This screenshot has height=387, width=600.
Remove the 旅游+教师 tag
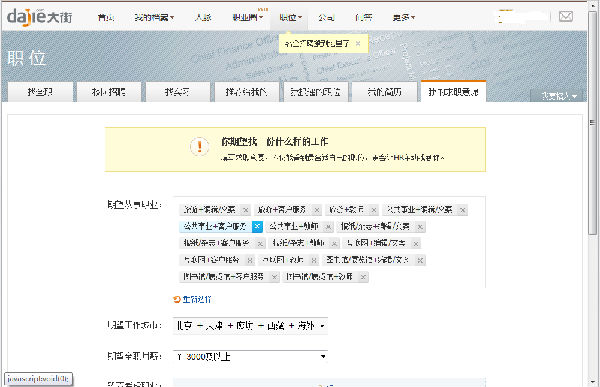374,210
